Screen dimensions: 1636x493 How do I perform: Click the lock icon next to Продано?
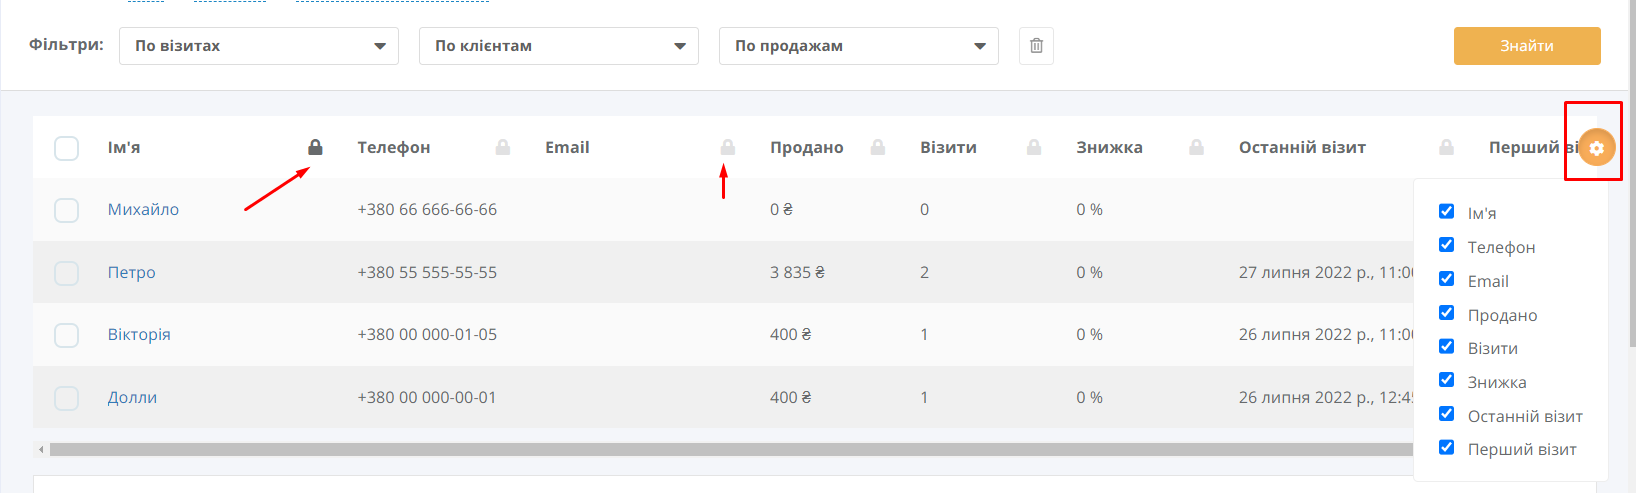click(x=878, y=147)
